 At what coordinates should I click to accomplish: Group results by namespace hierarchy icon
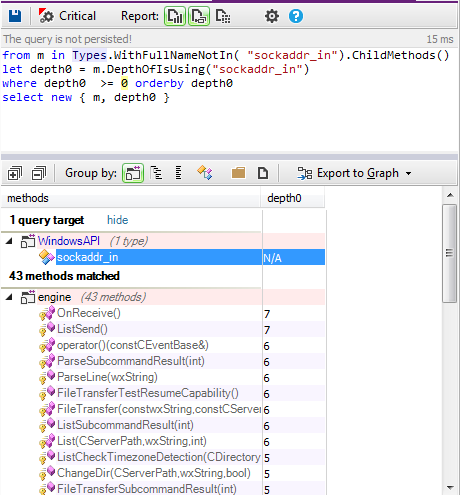pos(156,173)
